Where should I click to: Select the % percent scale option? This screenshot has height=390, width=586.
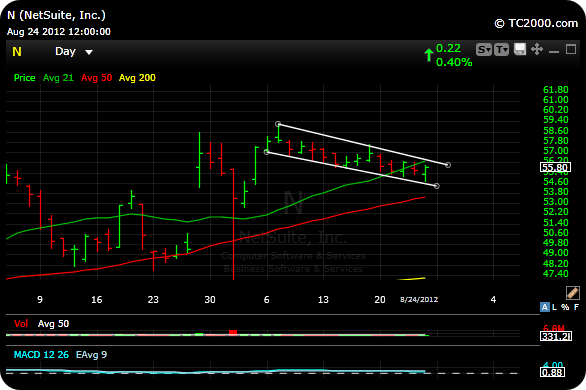(x=565, y=307)
